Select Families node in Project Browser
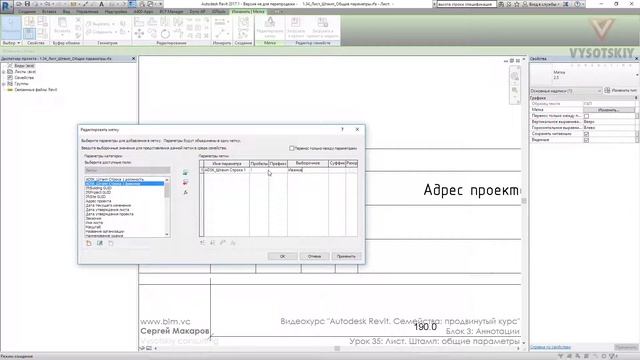 pos(24,78)
